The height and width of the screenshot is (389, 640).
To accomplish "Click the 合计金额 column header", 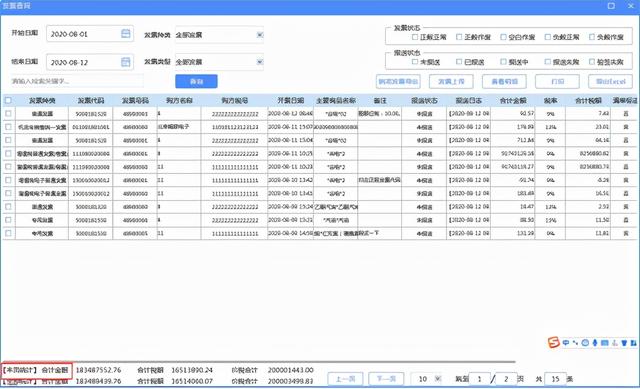I will point(513,100).
